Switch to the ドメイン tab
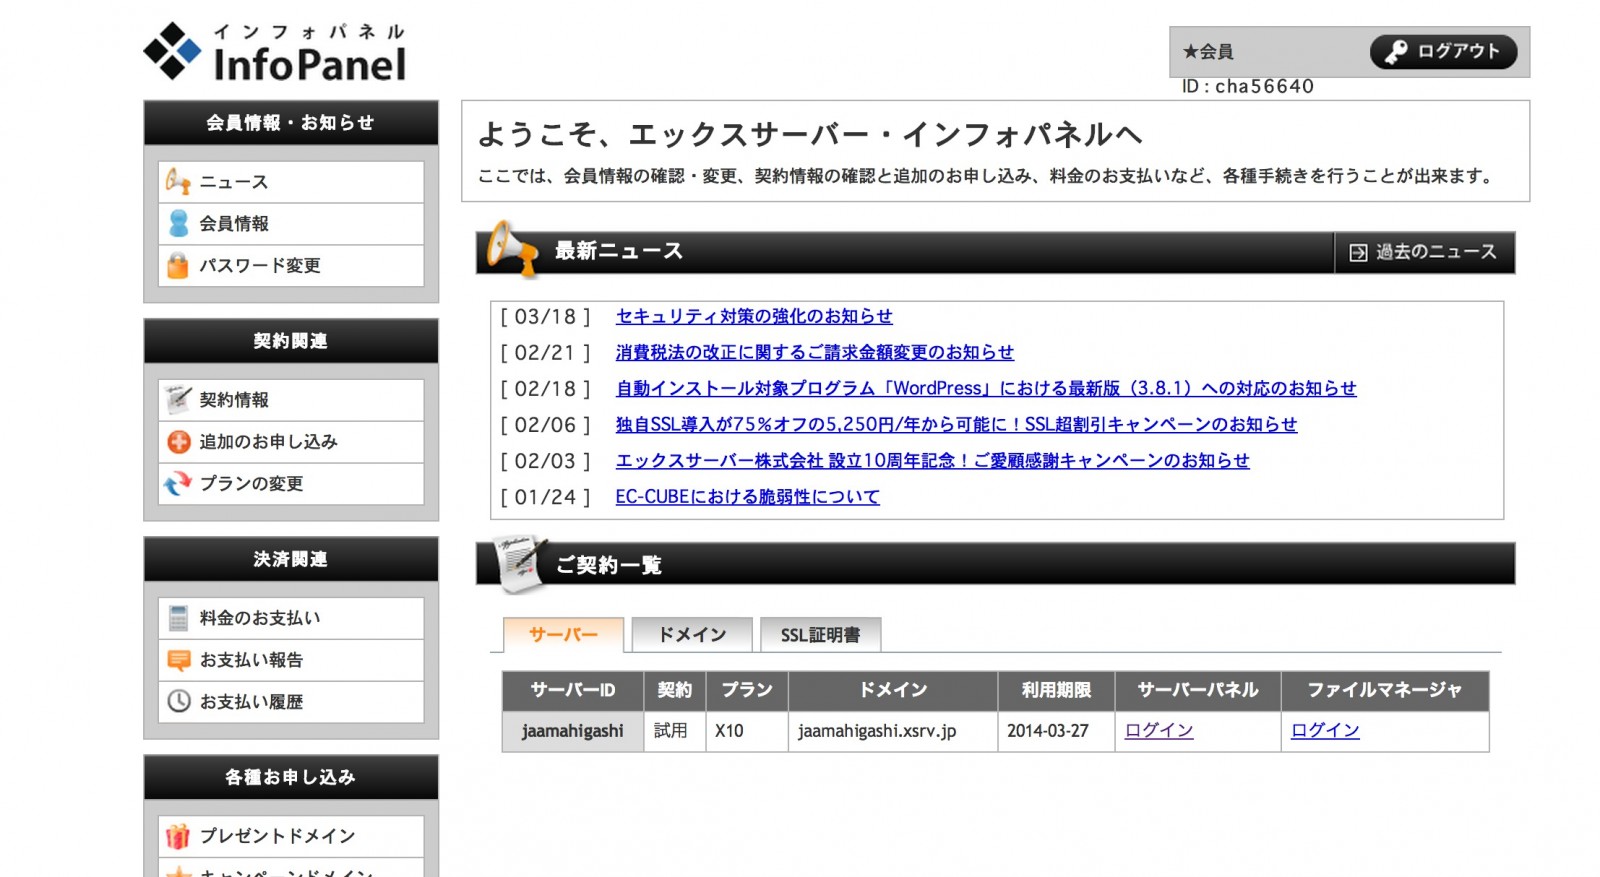The height and width of the screenshot is (877, 1600). [692, 634]
